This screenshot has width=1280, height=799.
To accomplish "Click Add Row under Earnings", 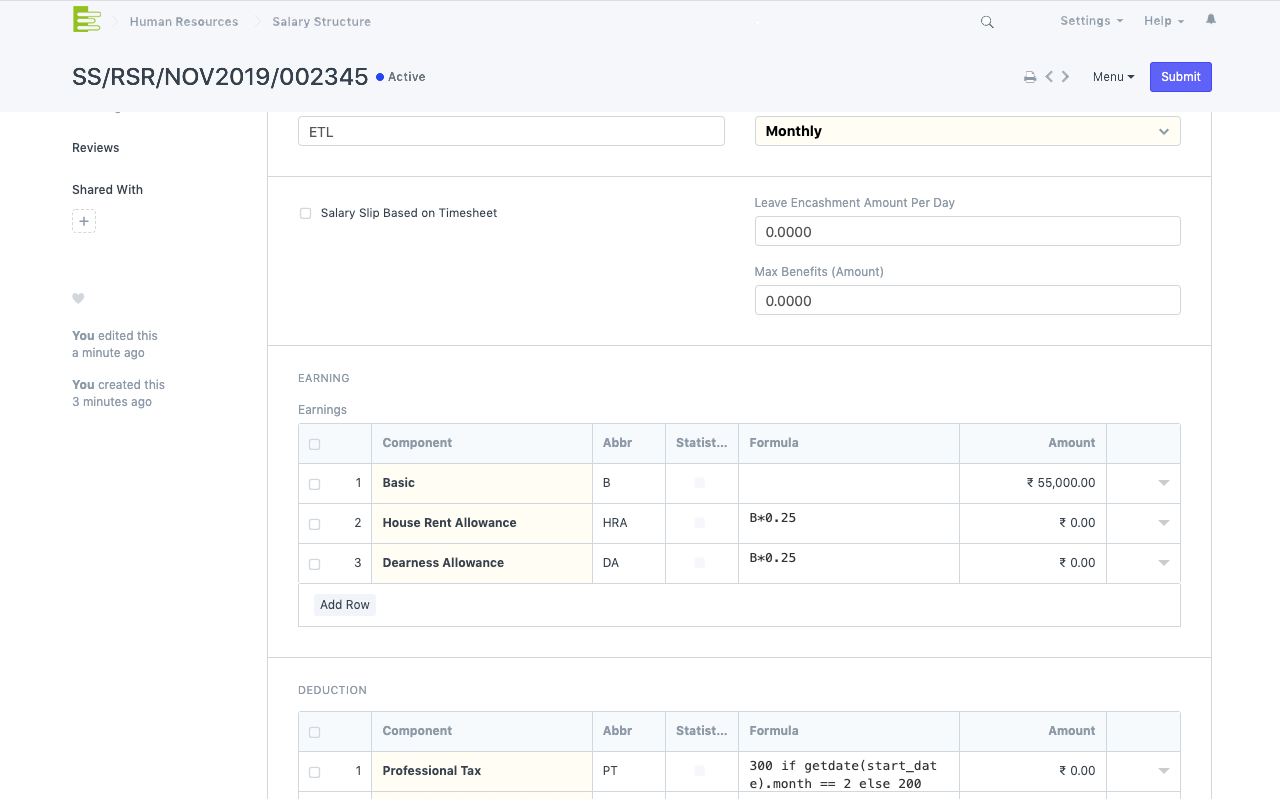I will pyautogui.click(x=345, y=605).
